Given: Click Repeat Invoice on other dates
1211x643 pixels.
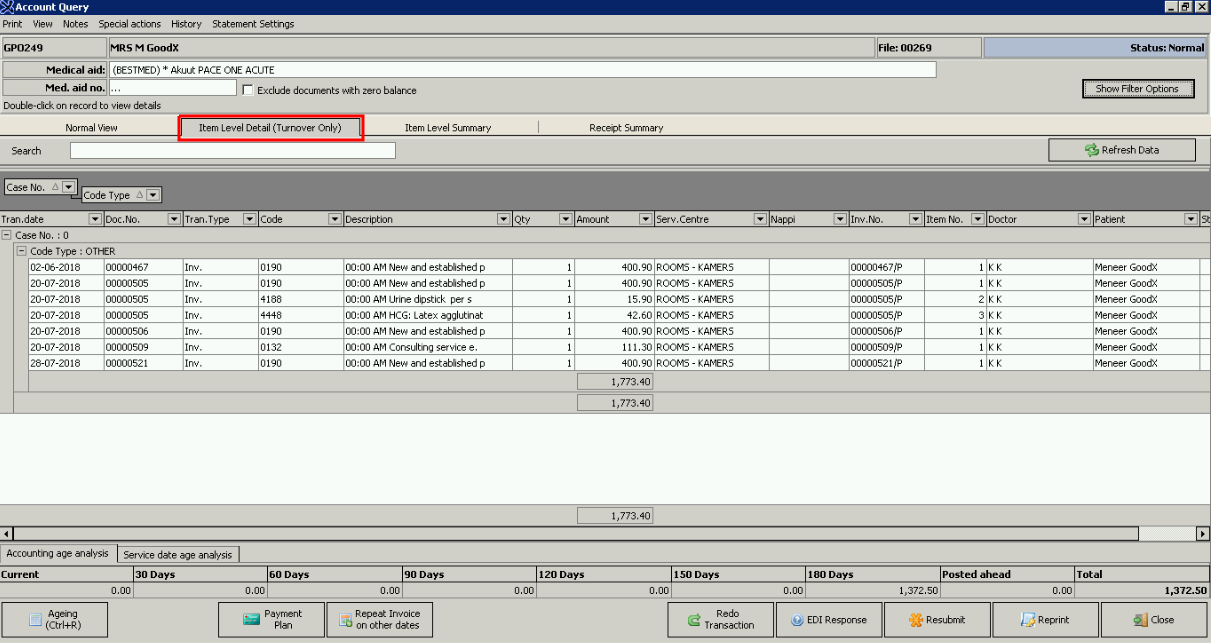Looking at the screenshot, I should click(x=378, y=619).
